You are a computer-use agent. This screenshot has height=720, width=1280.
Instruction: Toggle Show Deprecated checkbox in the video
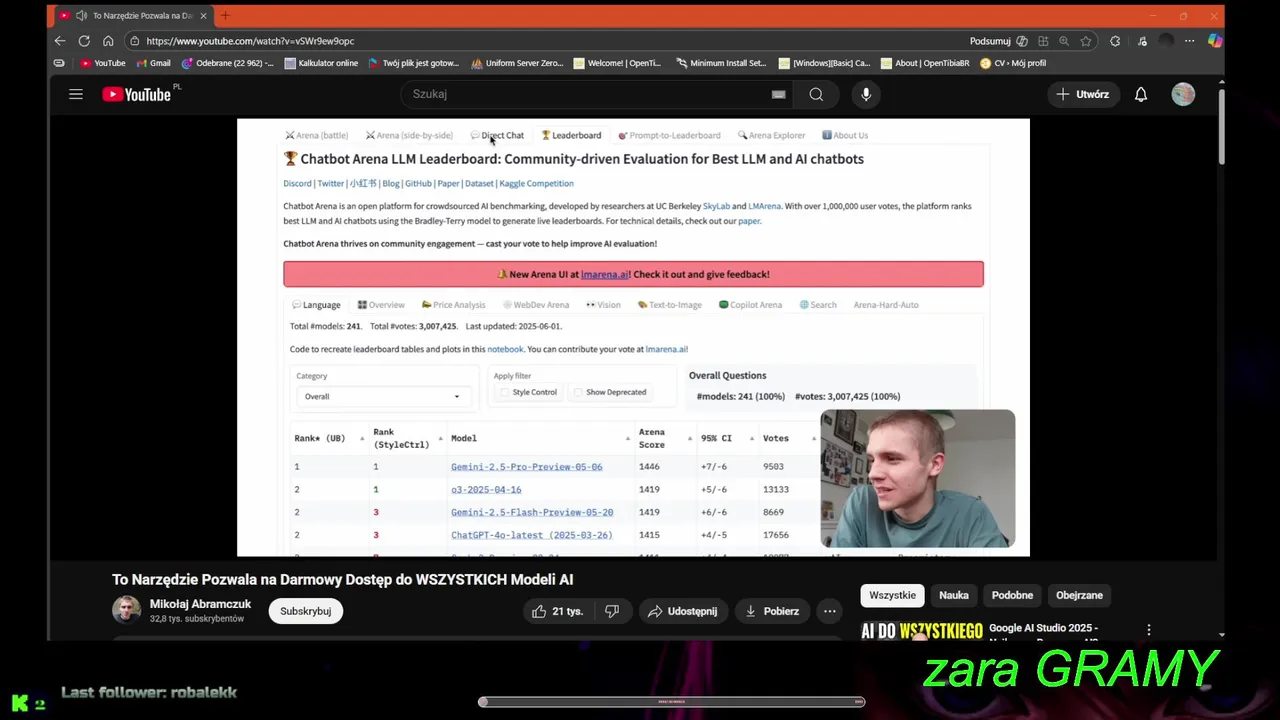[x=577, y=392]
